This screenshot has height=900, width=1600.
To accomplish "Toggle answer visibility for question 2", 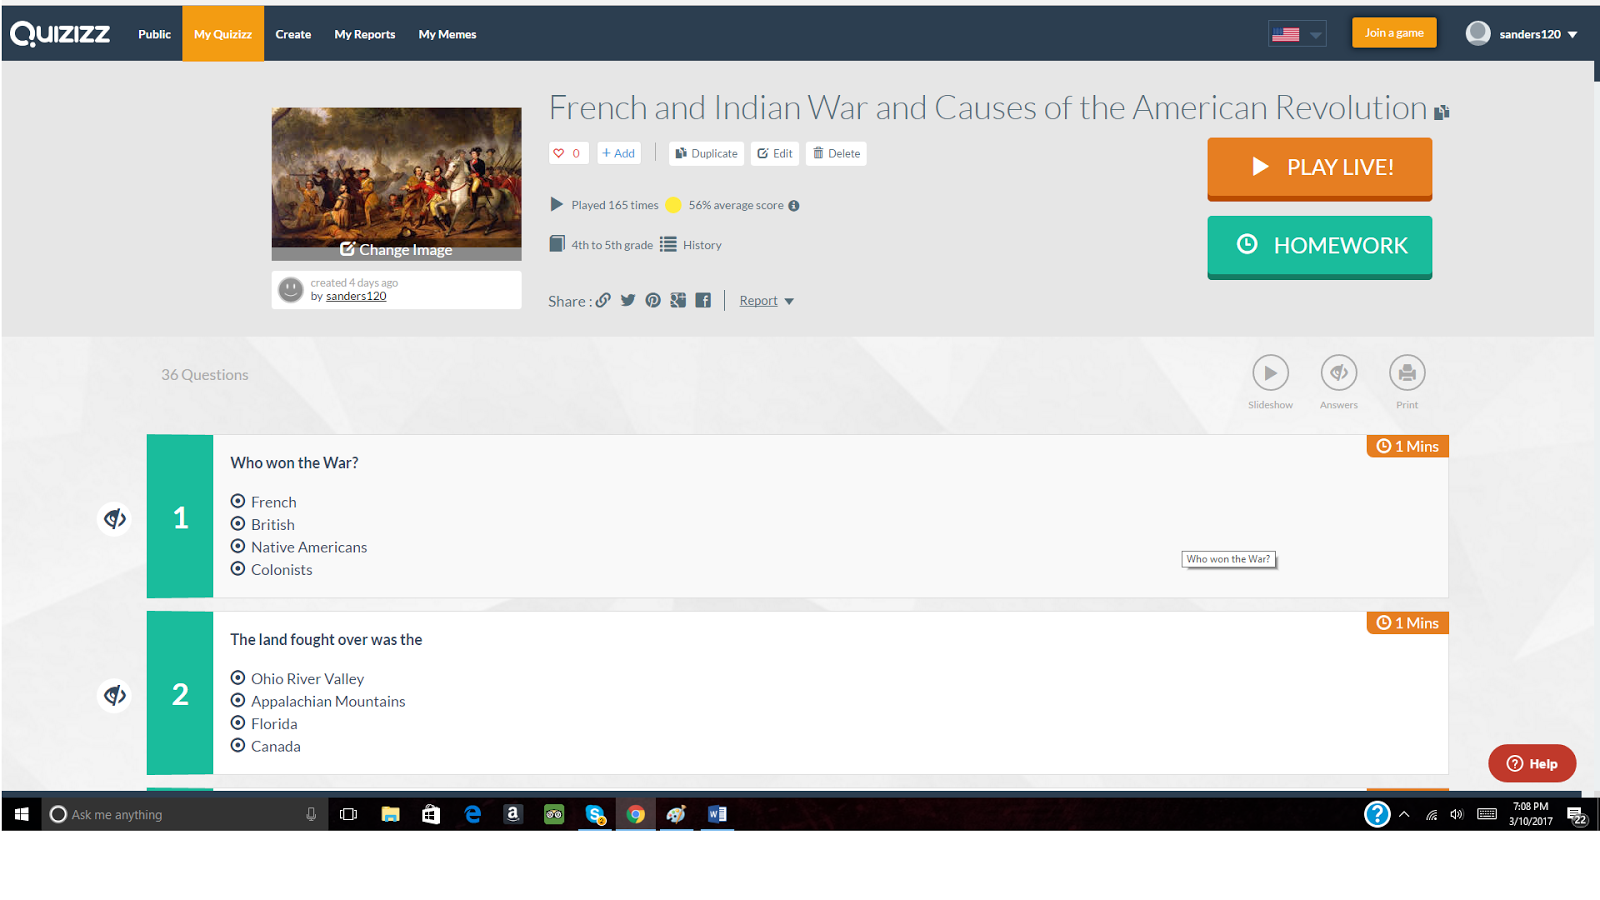I will click(115, 695).
